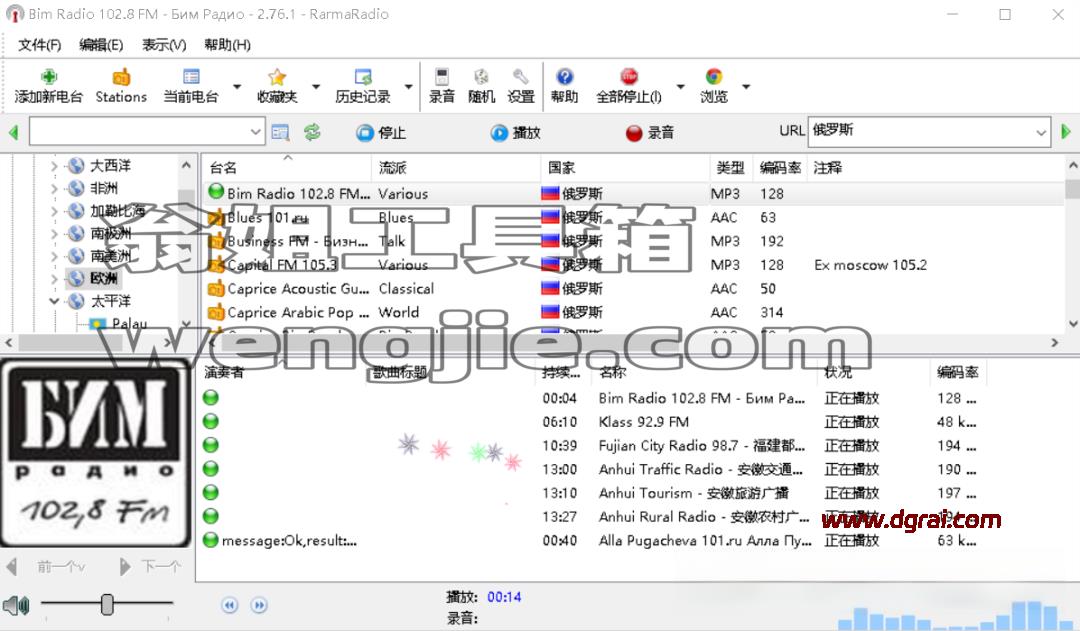This screenshot has height=631, width=1080.
Task: Click the 下一个 next station button
Action: pos(151,567)
